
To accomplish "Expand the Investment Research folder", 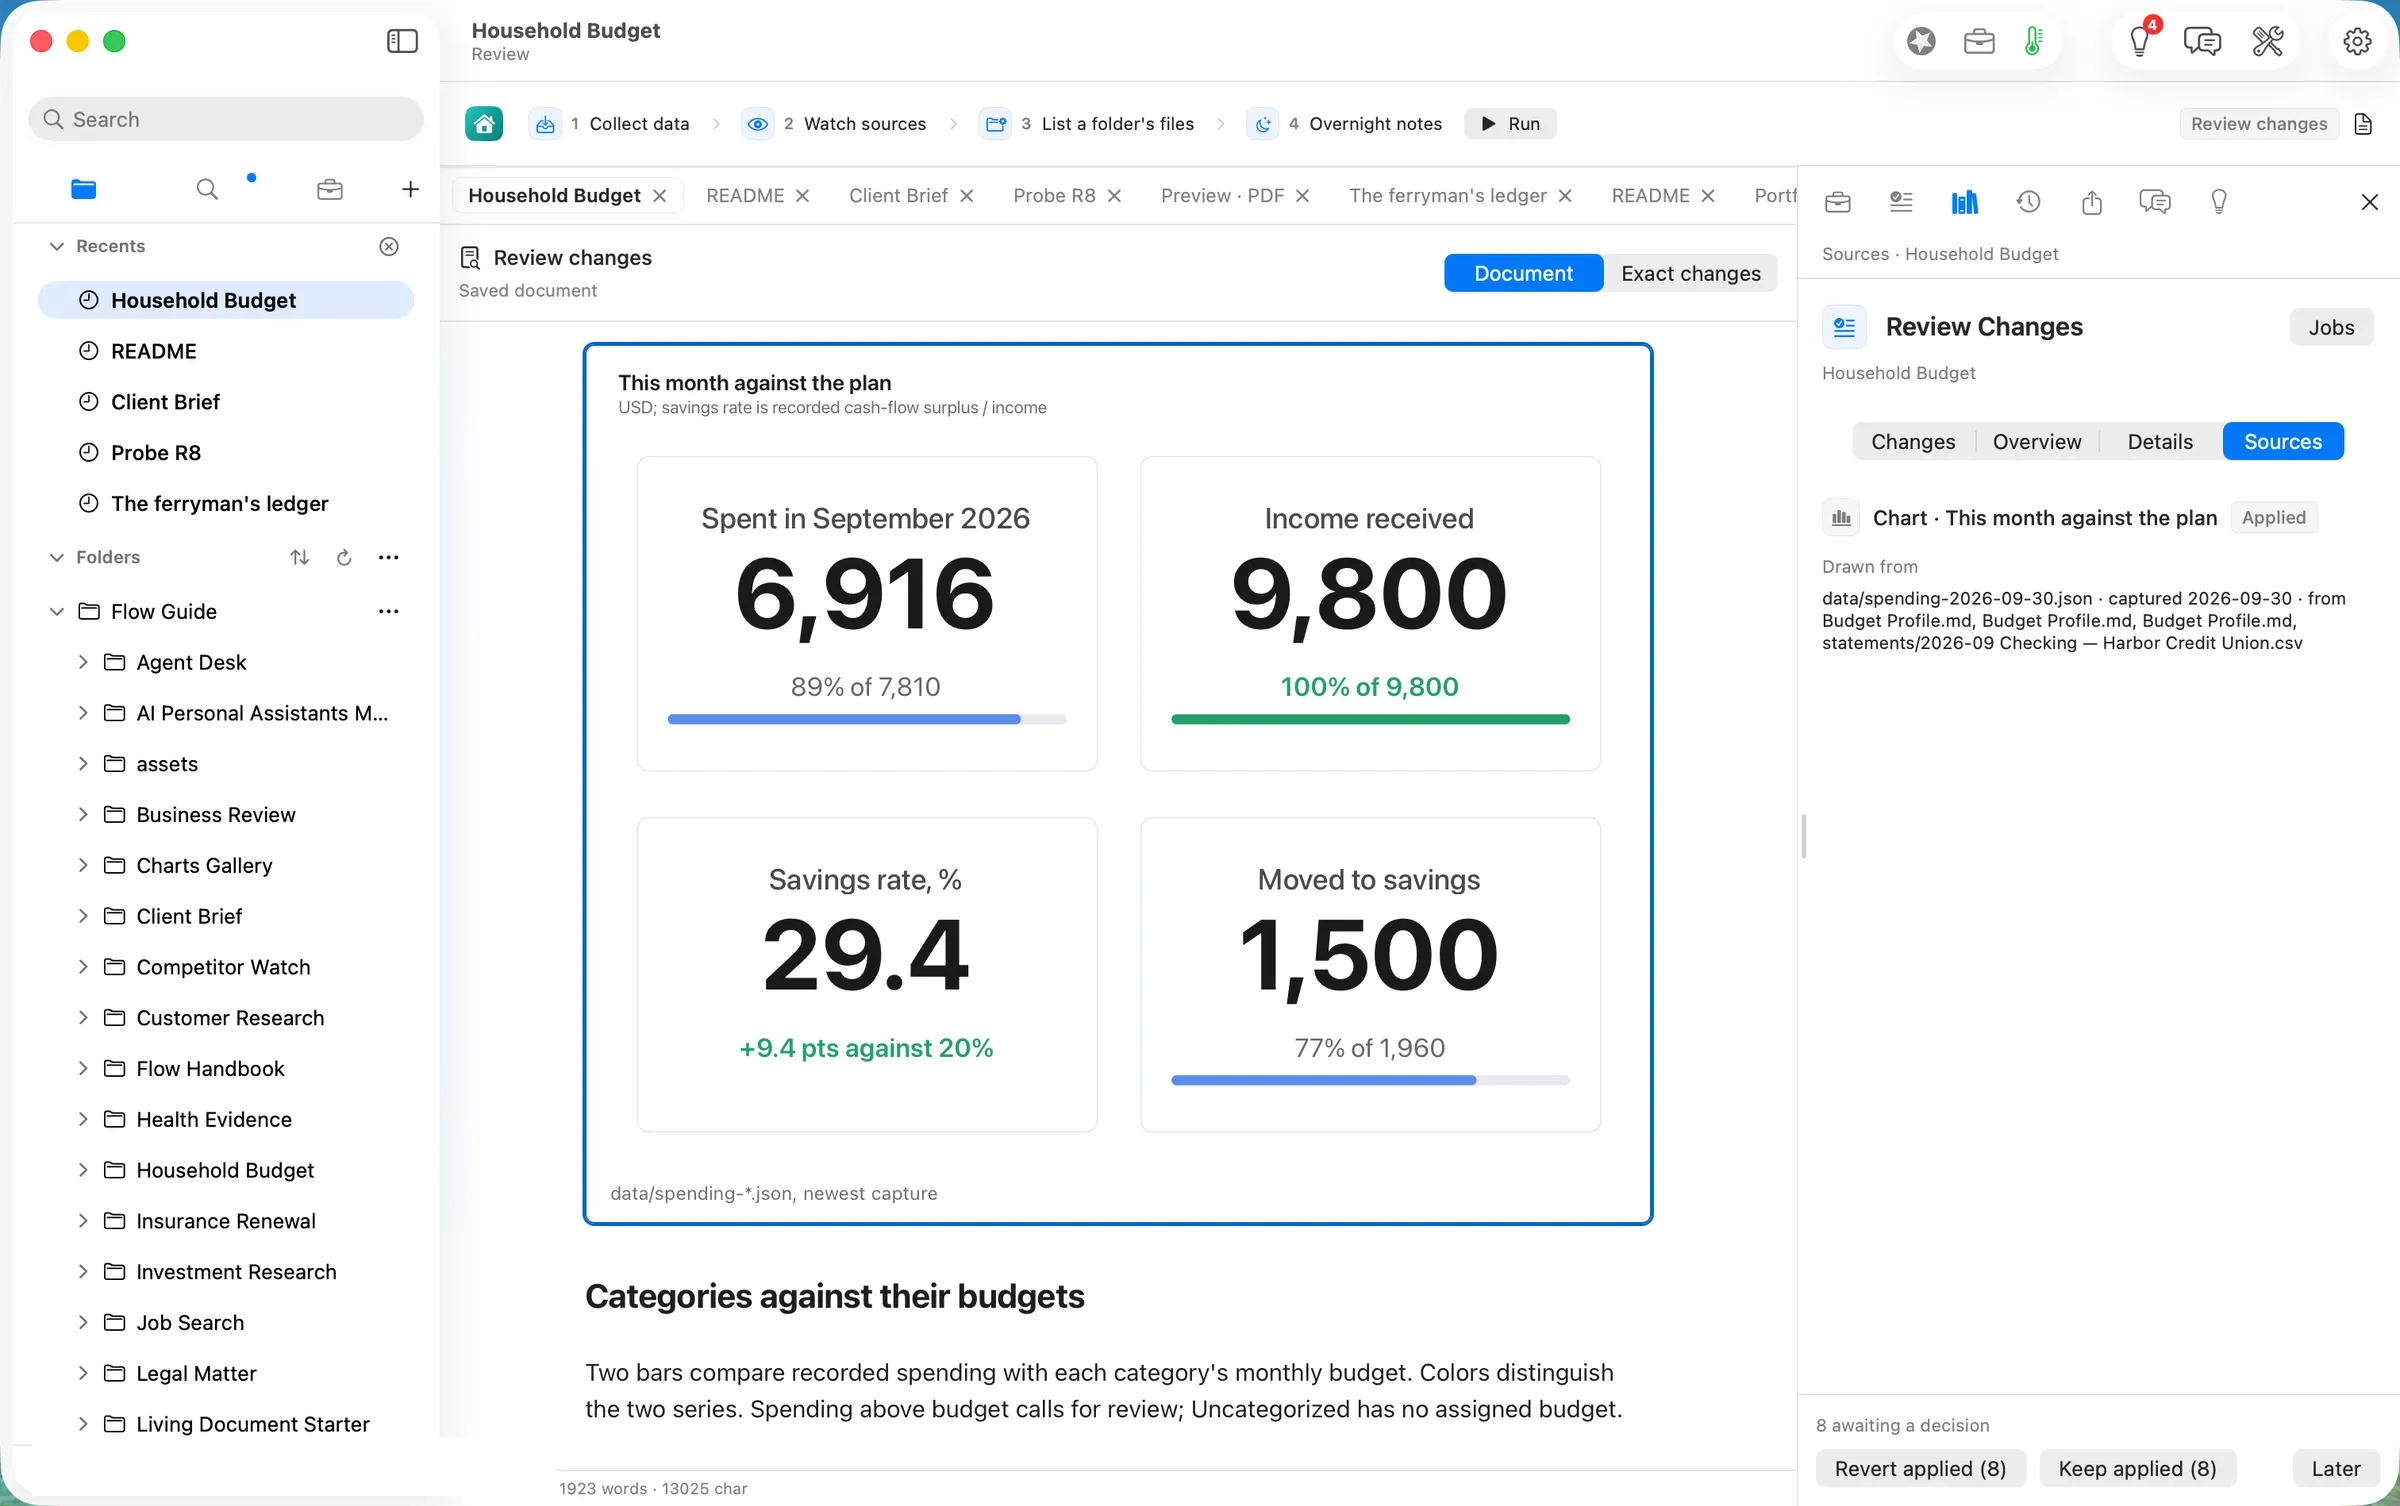I will pyautogui.click(x=83, y=1271).
